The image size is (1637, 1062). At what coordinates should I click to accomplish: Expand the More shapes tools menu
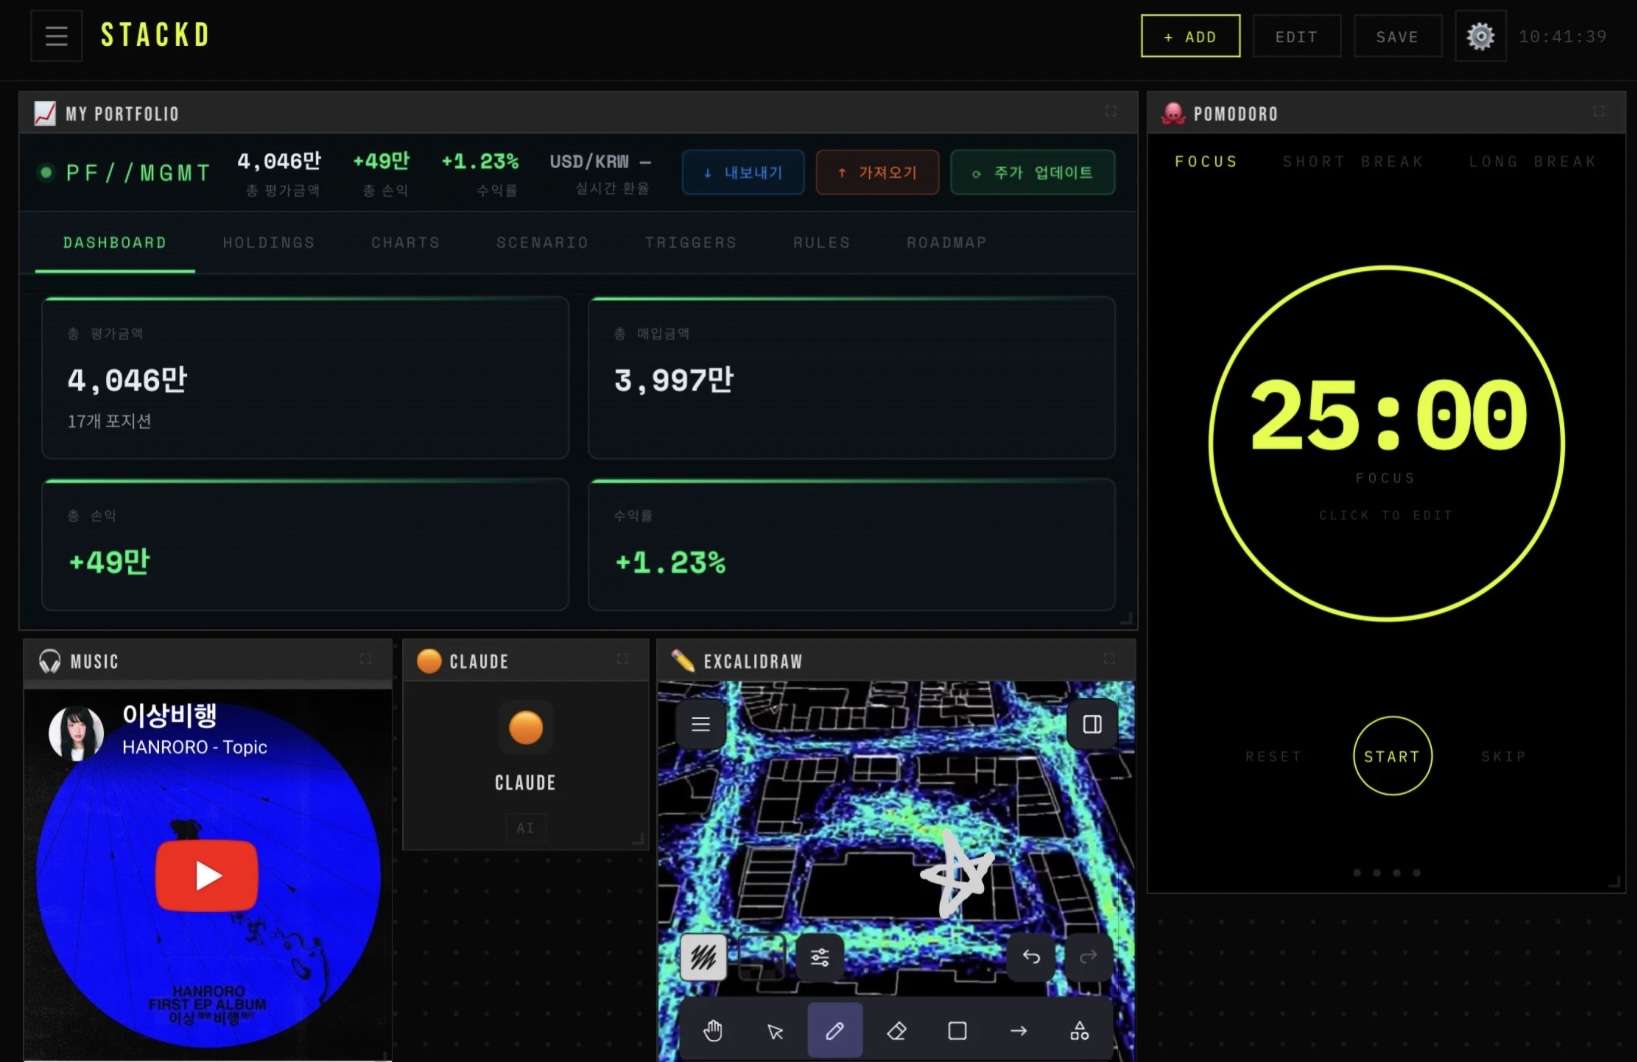click(1080, 1031)
